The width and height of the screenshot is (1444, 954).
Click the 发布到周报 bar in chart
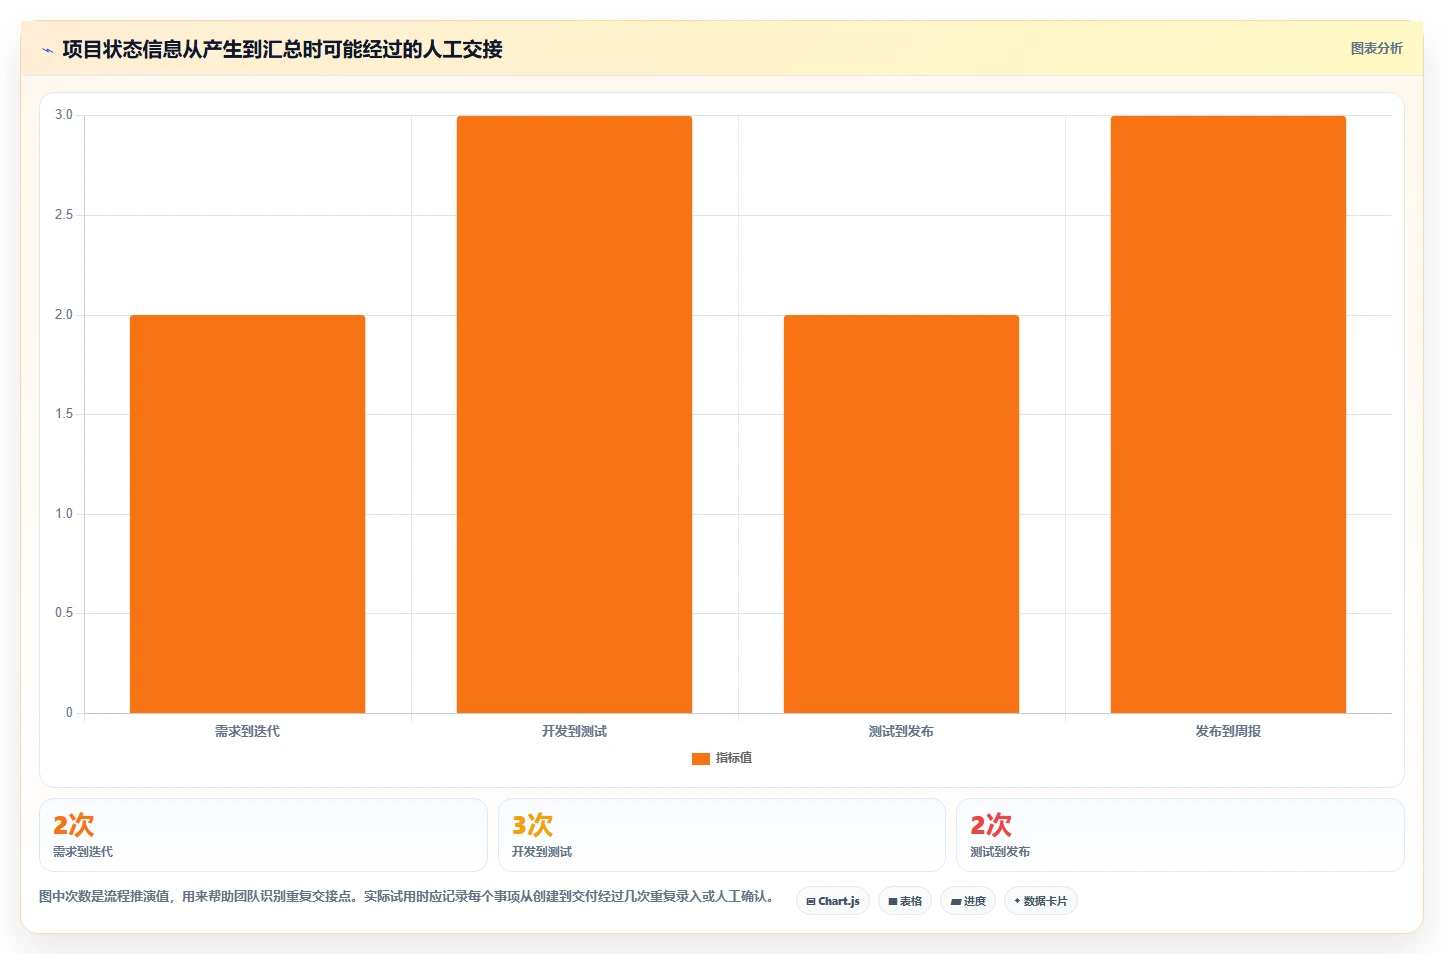coord(1228,414)
